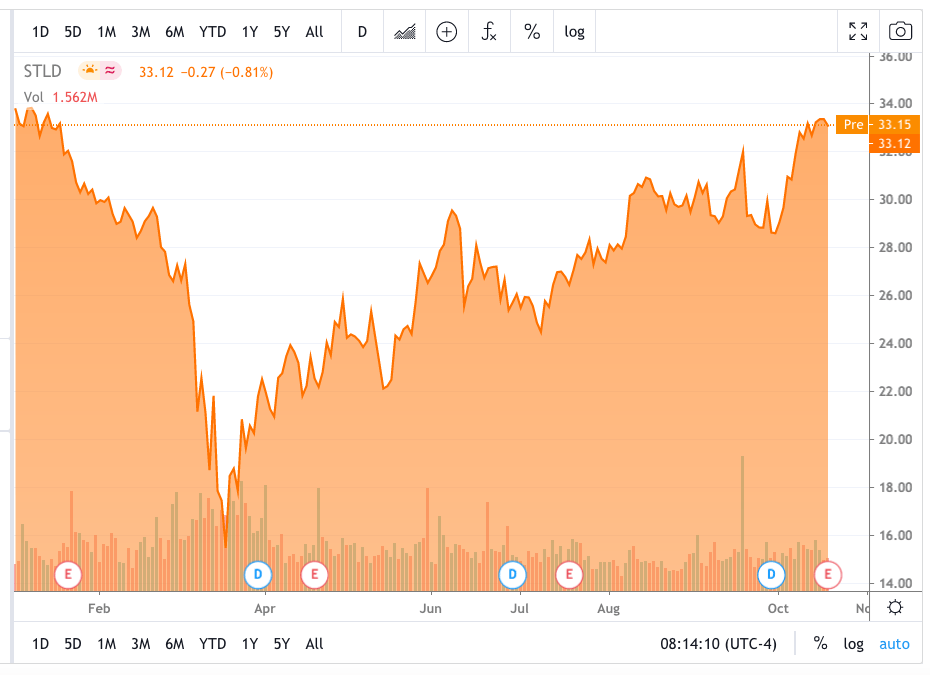Select the 5Y range on the bottom toolbar
The height and width of the screenshot is (675, 930).
(x=281, y=644)
